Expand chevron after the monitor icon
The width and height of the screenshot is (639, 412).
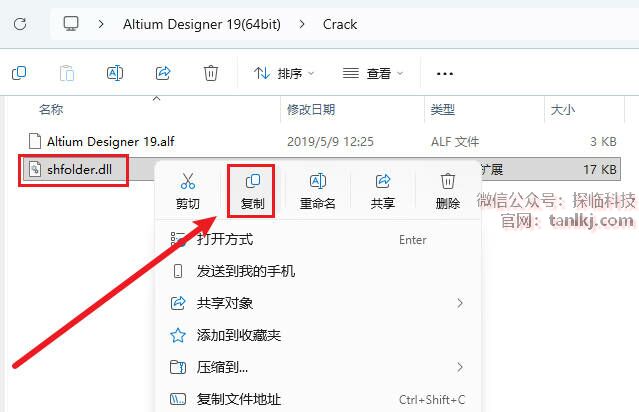tap(101, 24)
